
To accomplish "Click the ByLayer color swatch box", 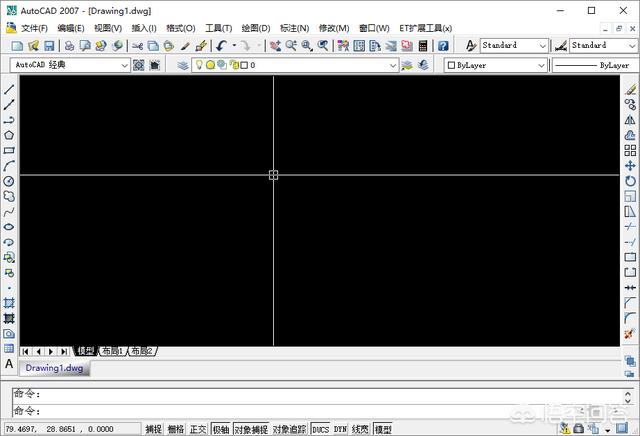I will point(451,65).
